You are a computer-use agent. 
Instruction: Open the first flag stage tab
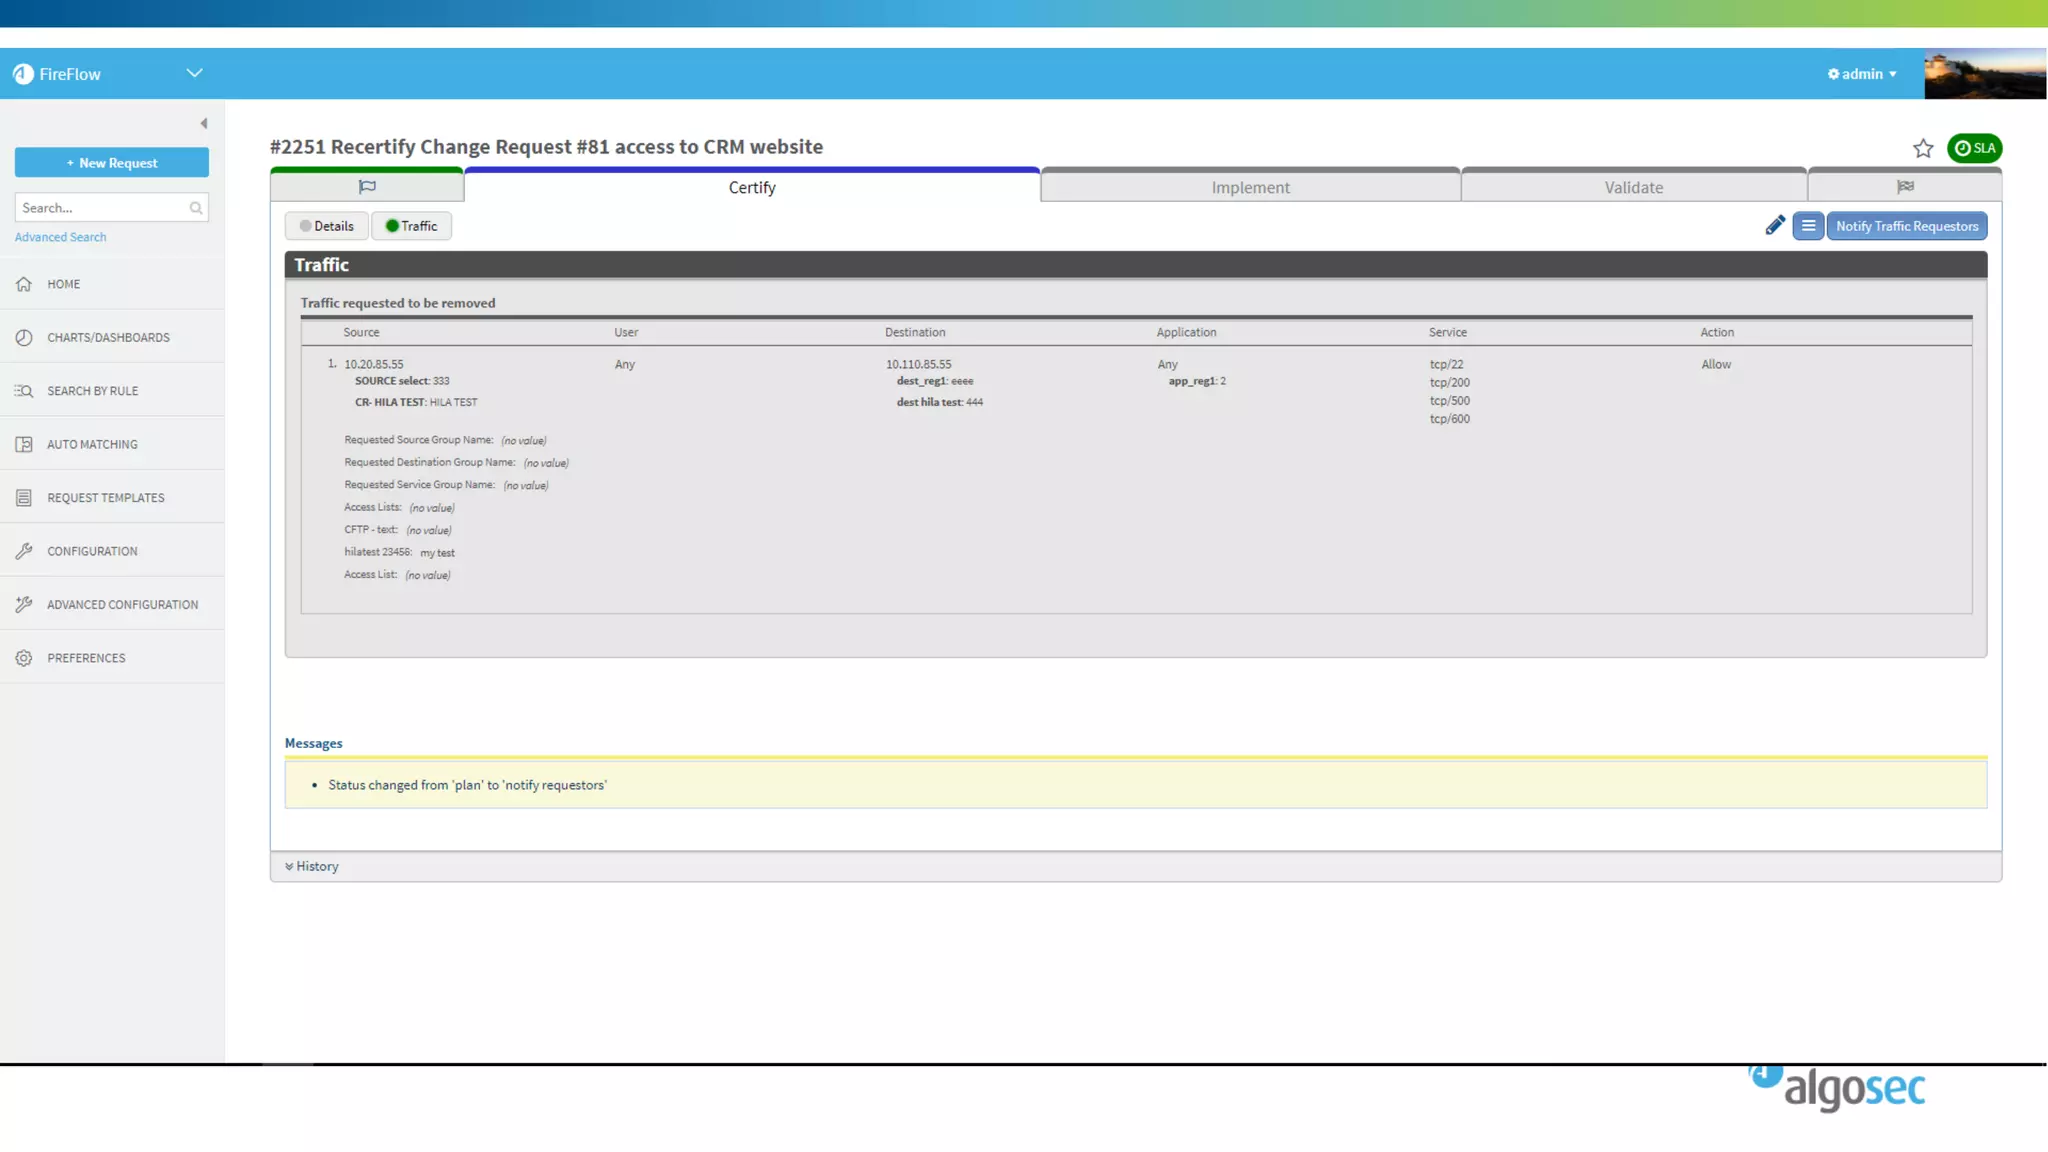tap(367, 187)
